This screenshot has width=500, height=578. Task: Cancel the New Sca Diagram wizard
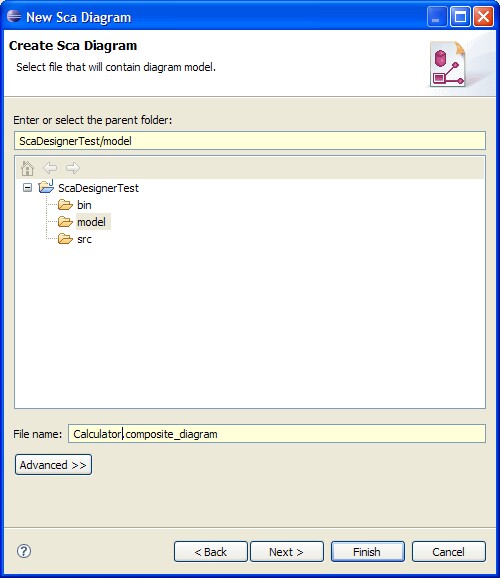click(448, 552)
